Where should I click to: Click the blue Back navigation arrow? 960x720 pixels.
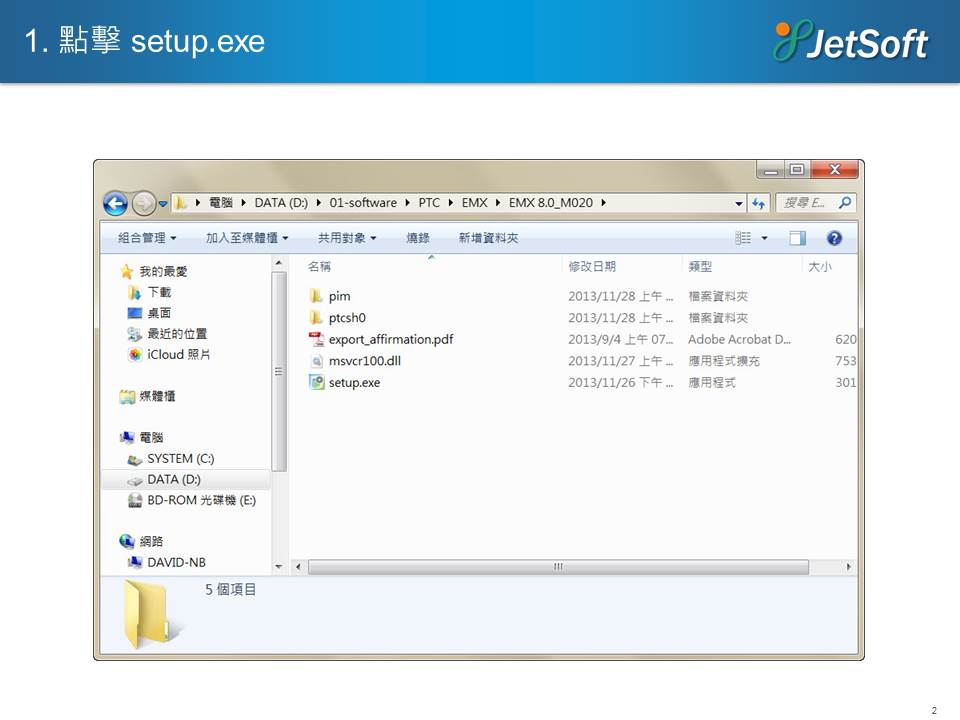click(116, 203)
